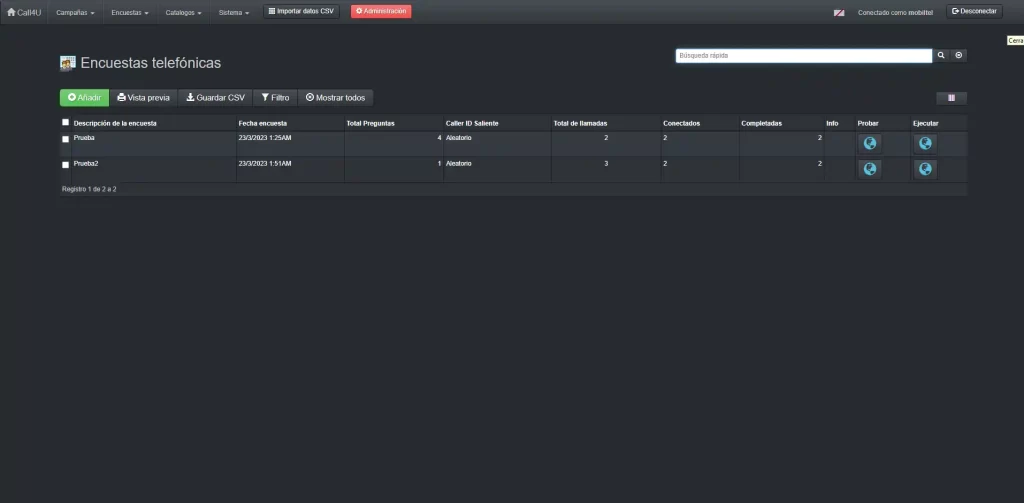Run the Prueba2 survey with Ejecutar
The width and height of the screenshot is (1024, 503).
point(925,169)
